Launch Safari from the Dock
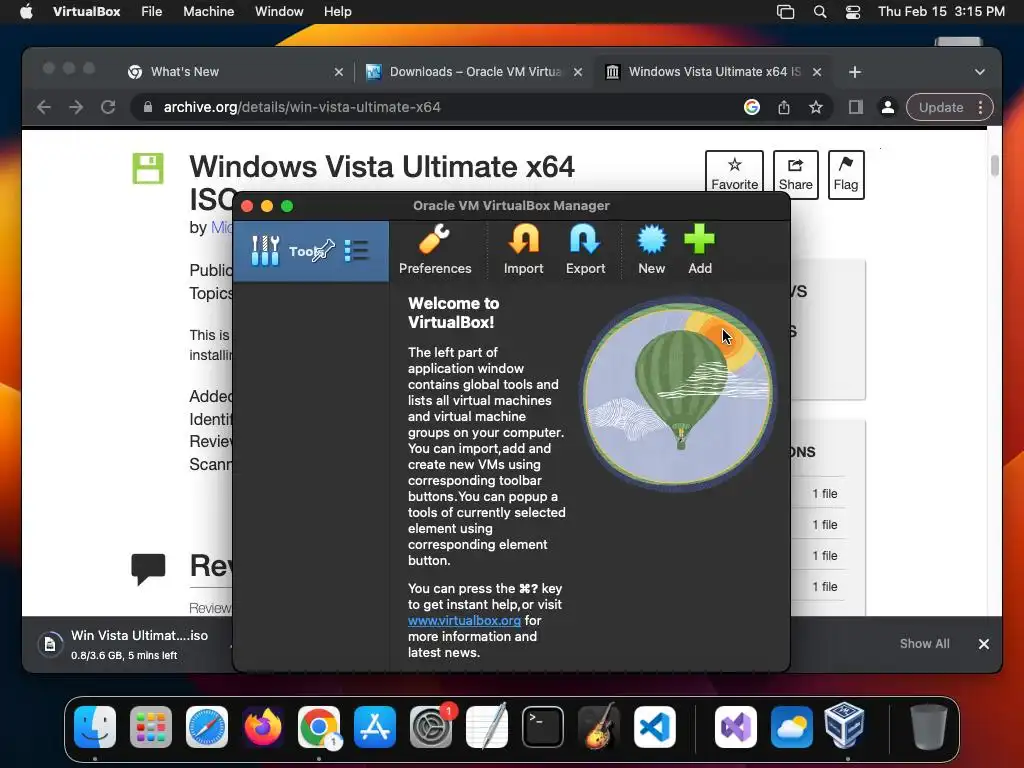 (207, 727)
